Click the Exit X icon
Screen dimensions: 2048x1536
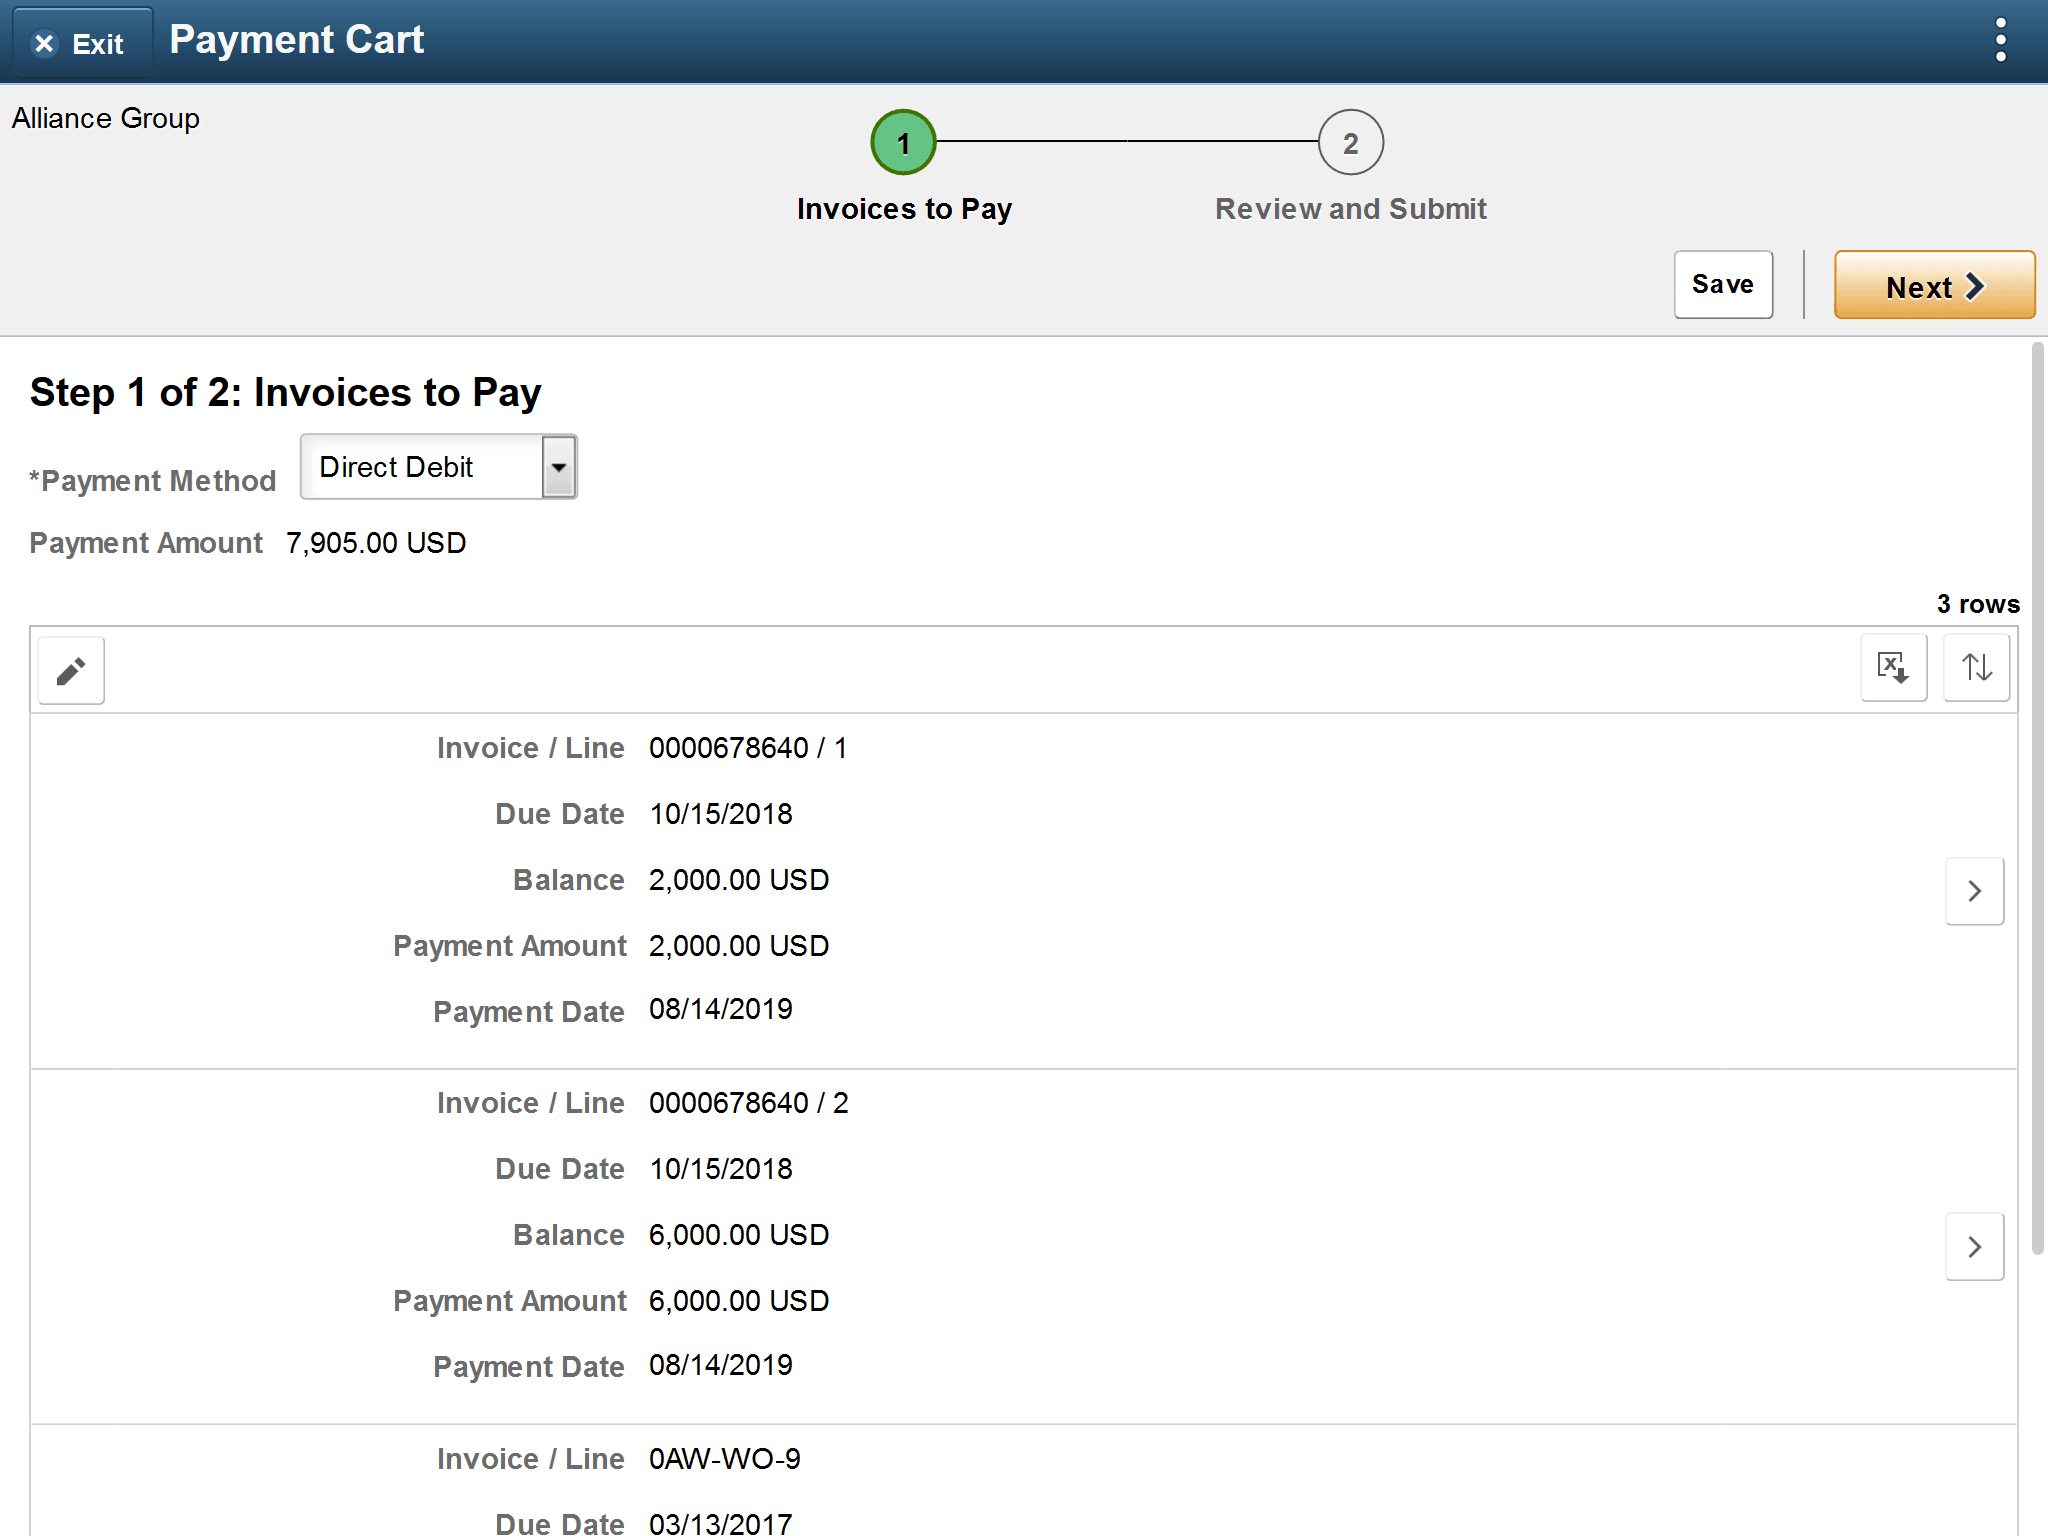click(44, 43)
